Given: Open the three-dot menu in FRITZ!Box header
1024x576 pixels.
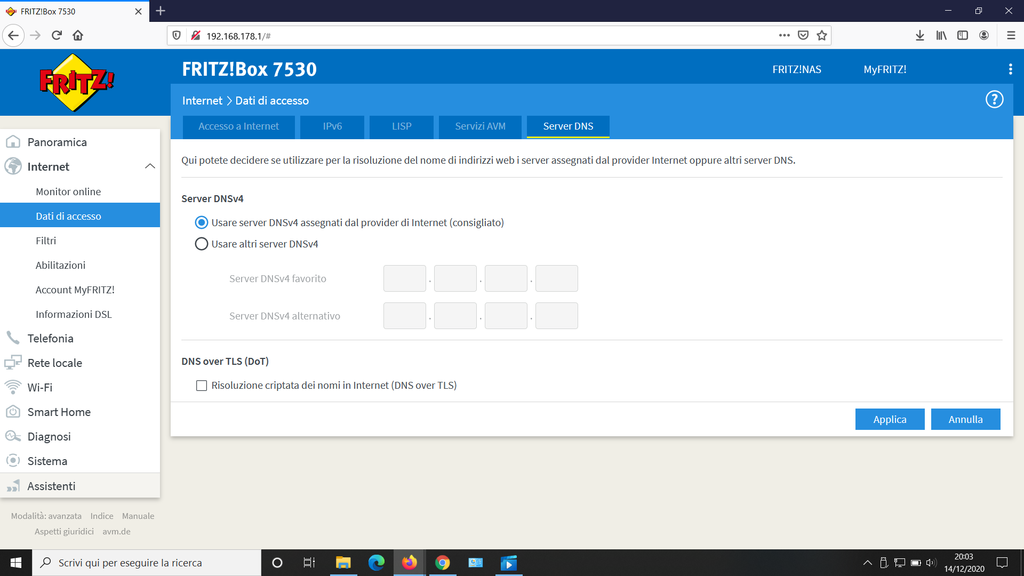Looking at the screenshot, I should click(x=1010, y=69).
